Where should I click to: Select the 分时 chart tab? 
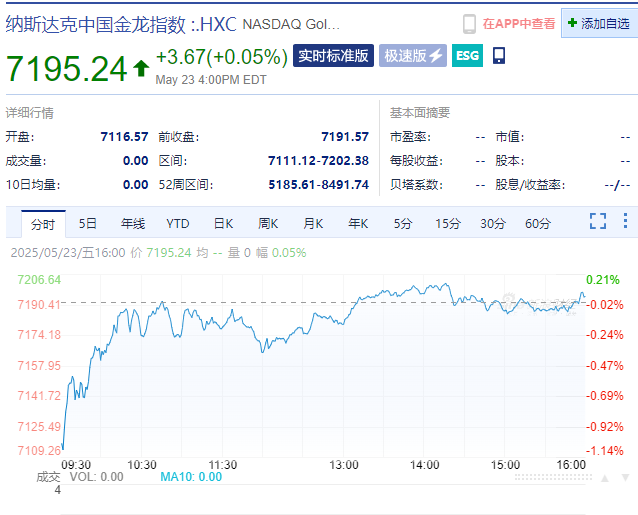click(43, 224)
